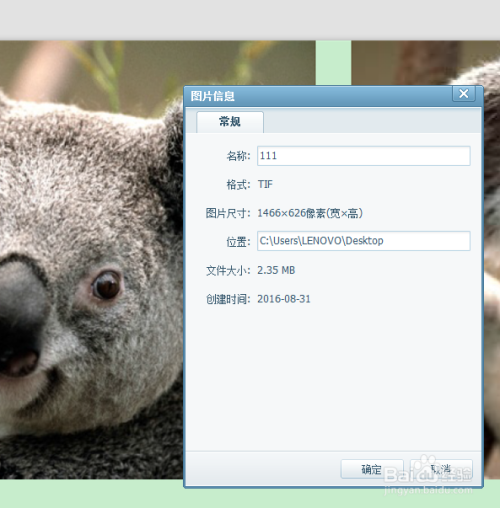This screenshot has height=508, width=500.
Task: Select the 常规 tab
Action: (x=230, y=122)
